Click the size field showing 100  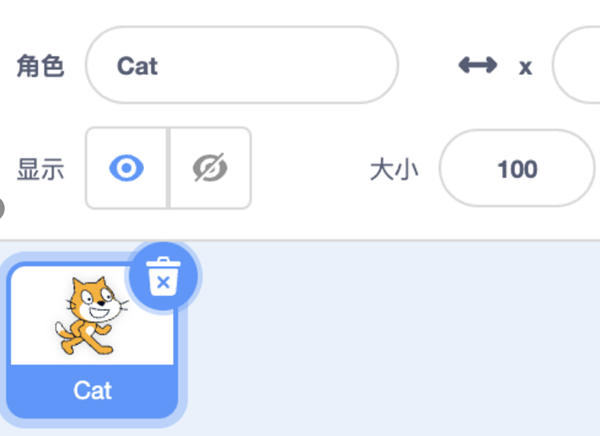click(517, 169)
